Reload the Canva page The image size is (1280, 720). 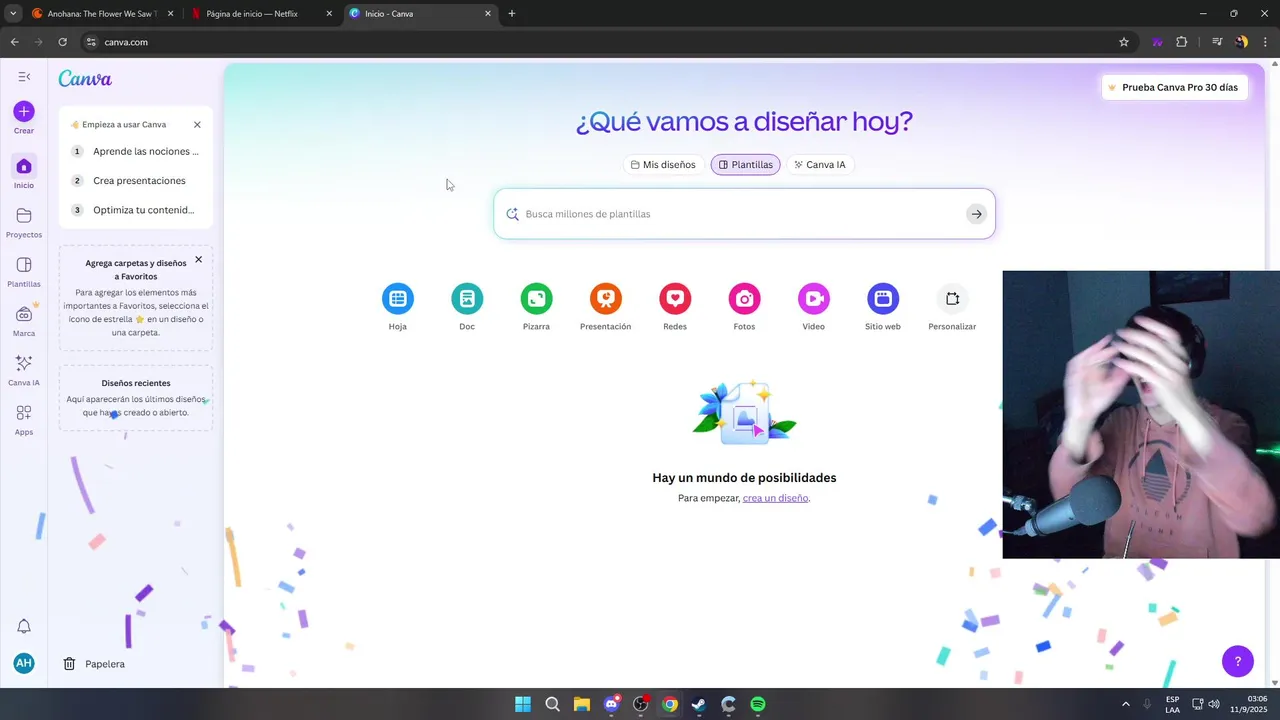62,42
